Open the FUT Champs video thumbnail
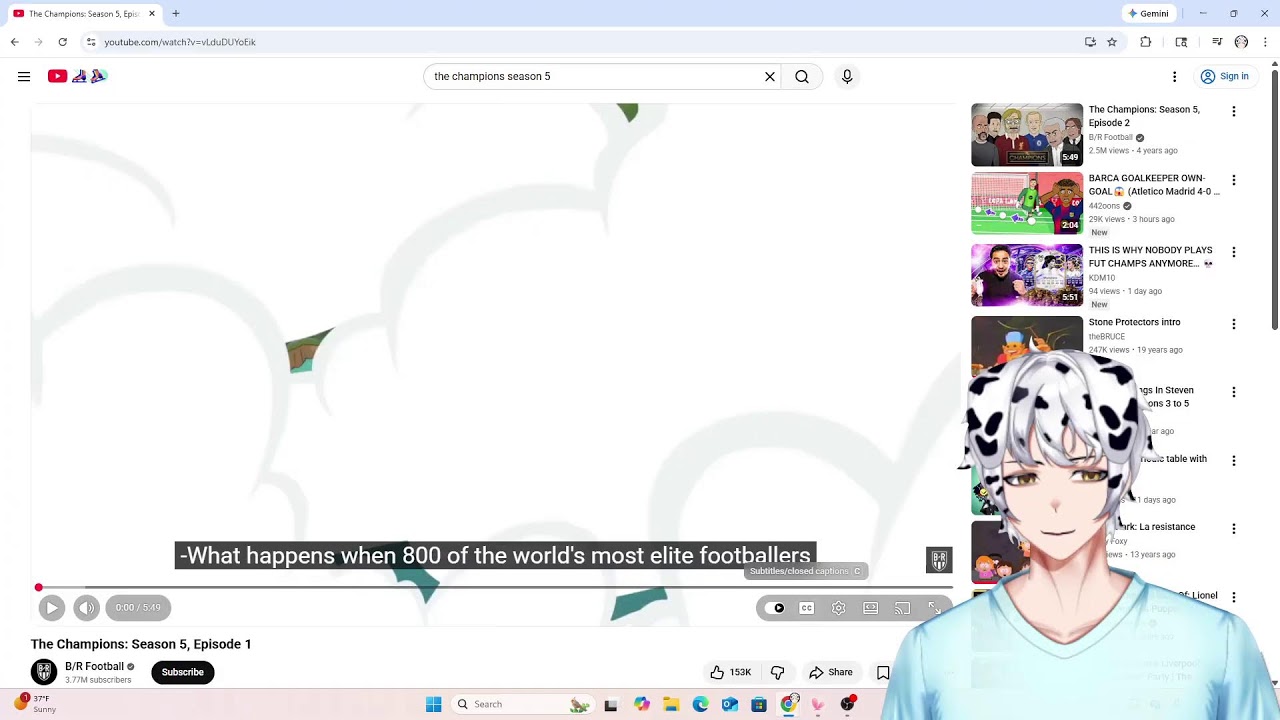 click(x=1027, y=275)
